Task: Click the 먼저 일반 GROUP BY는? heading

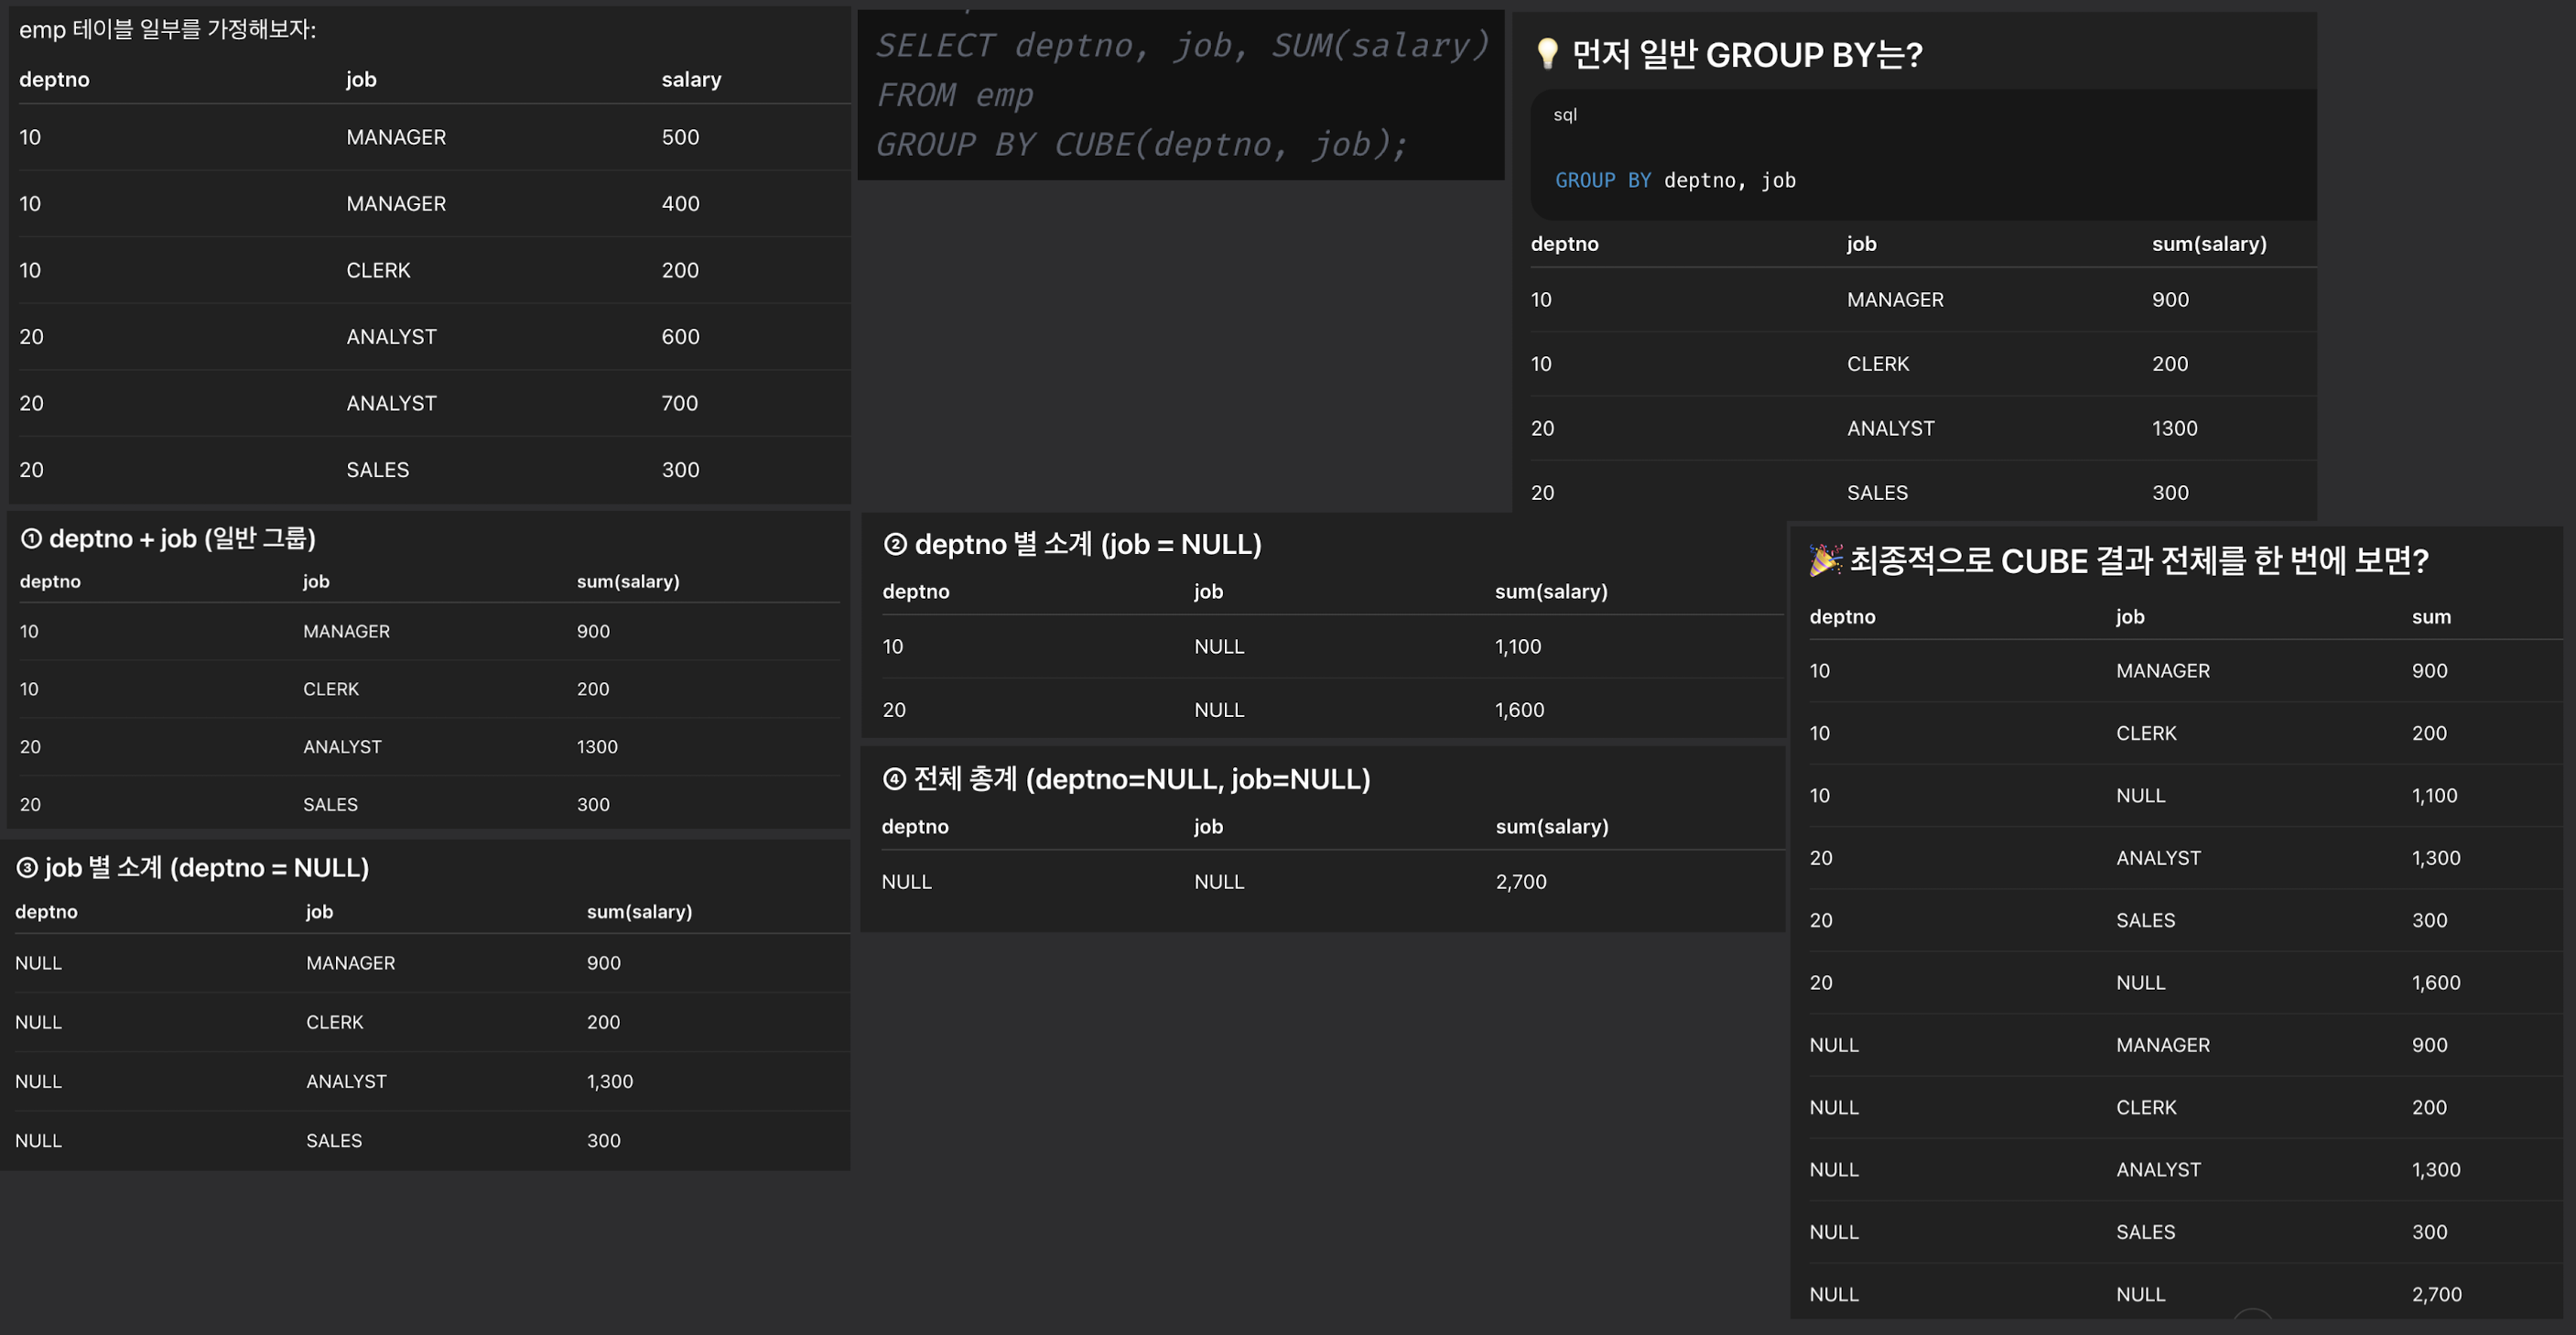Action: click(1746, 55)
